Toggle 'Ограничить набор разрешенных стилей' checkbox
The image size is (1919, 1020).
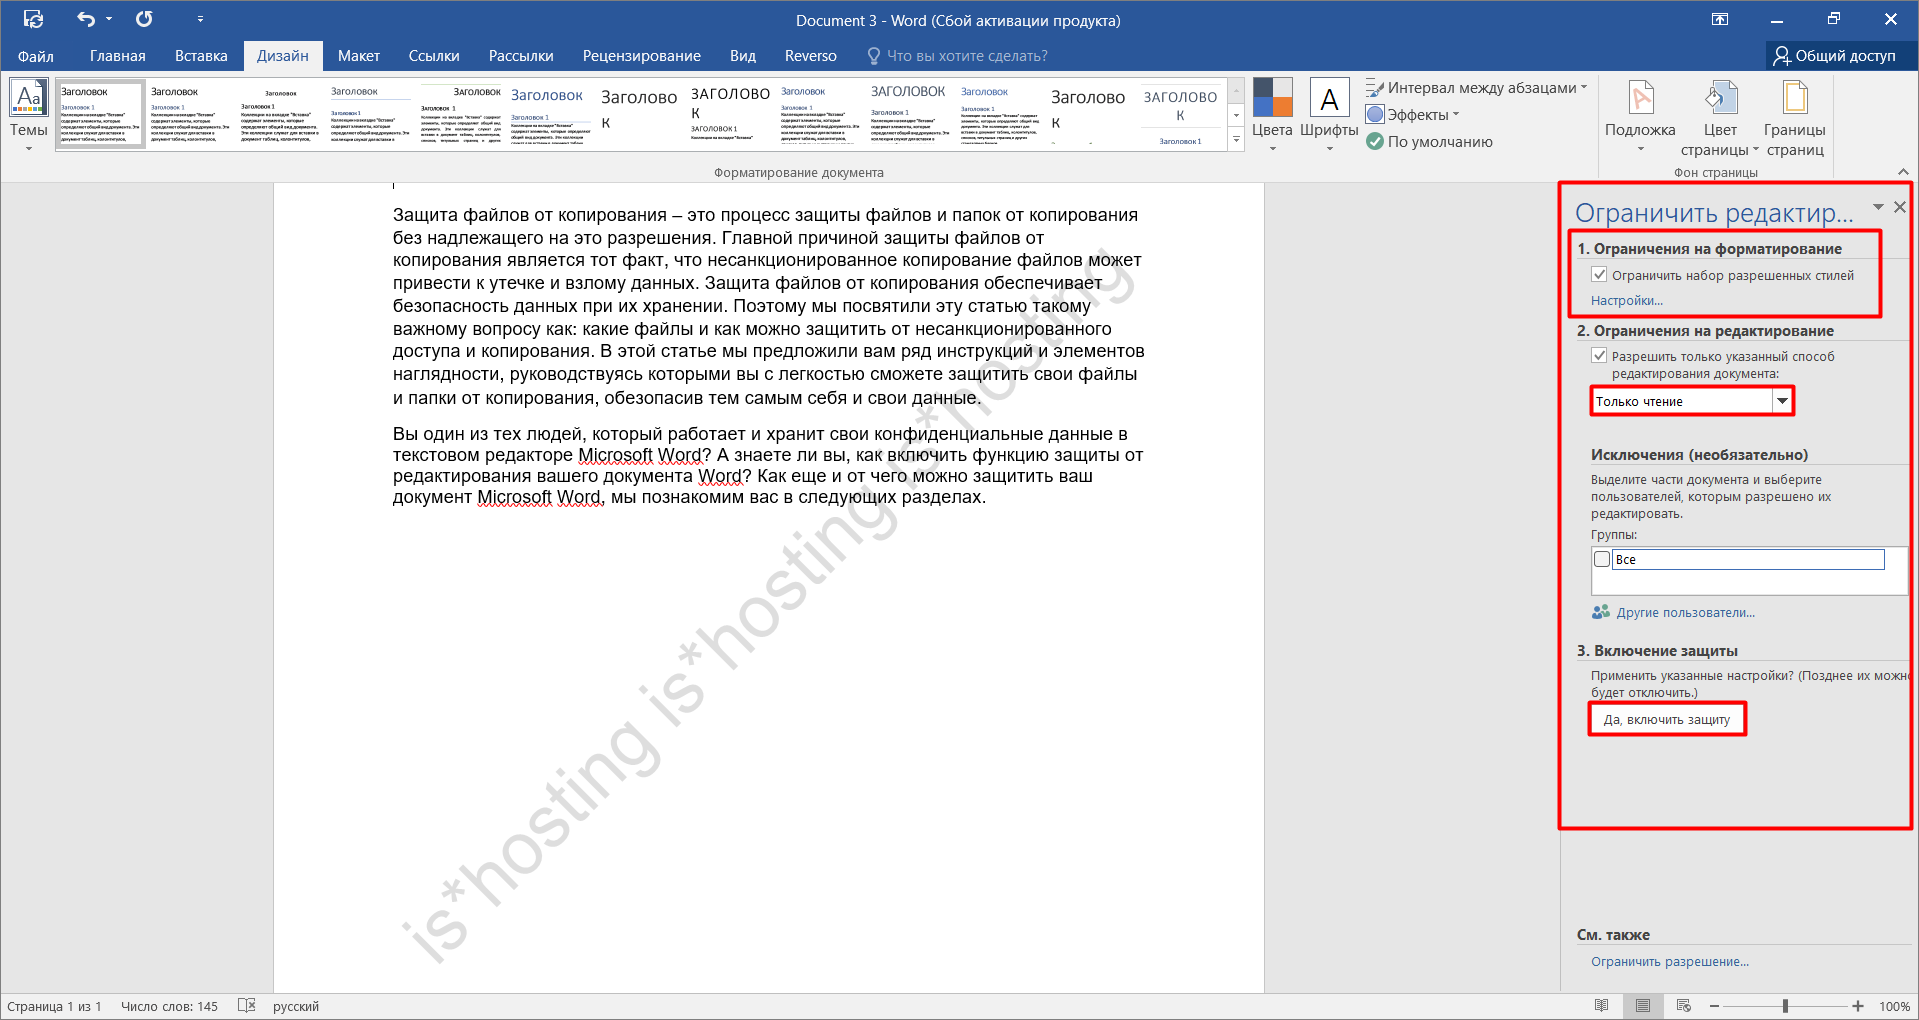(1599, 275)
